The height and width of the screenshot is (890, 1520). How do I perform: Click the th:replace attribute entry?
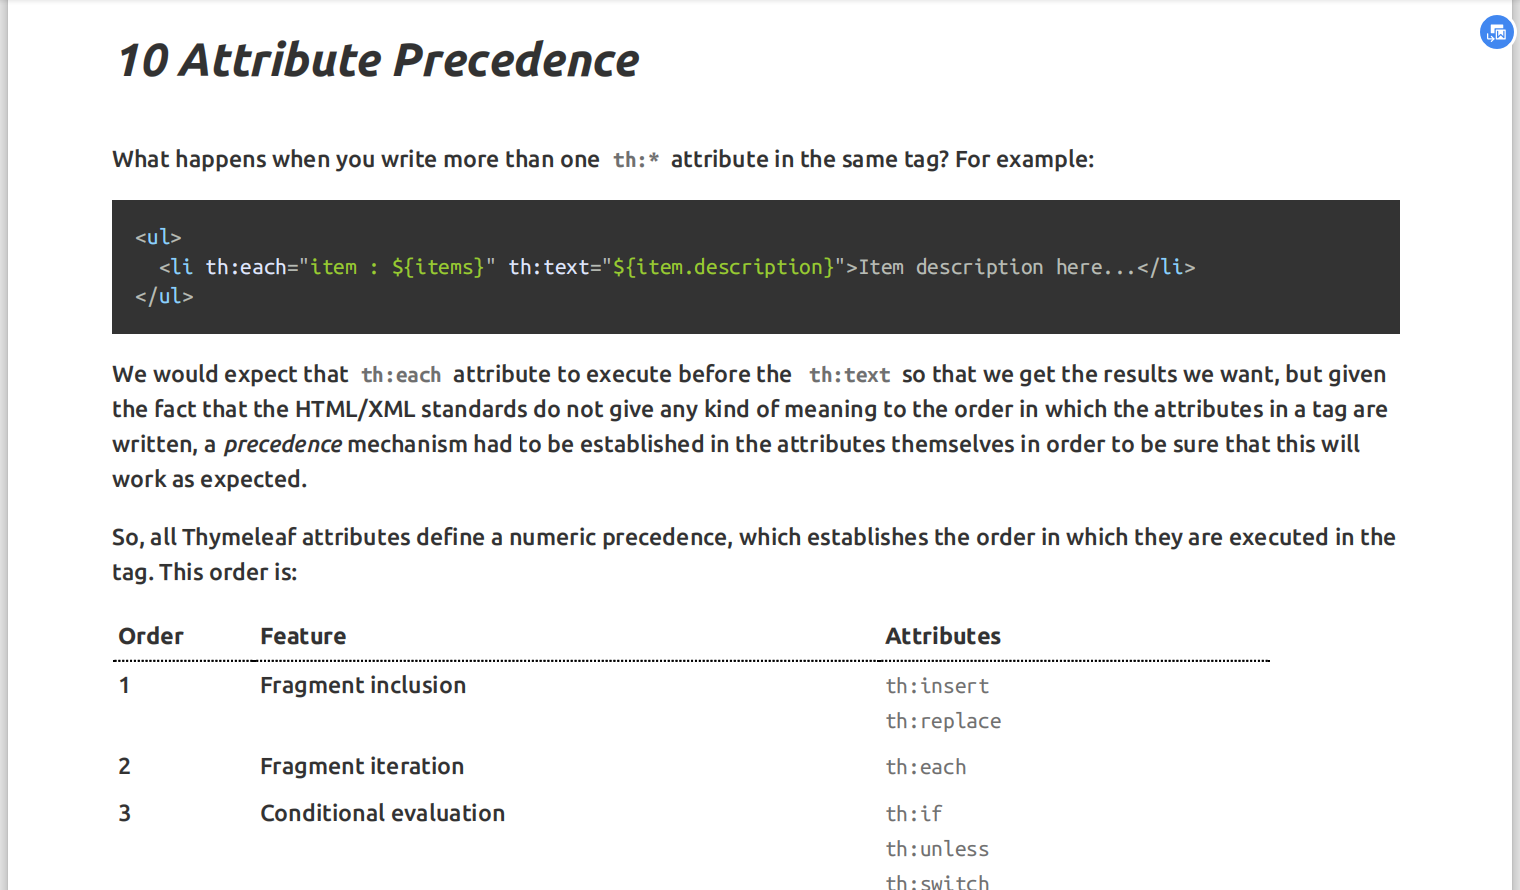[943, 721]
